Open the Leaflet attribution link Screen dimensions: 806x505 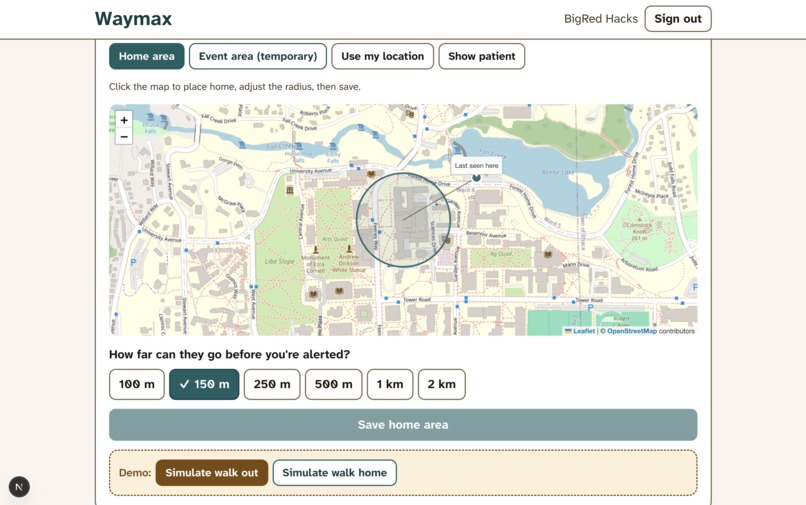(584, 331)
